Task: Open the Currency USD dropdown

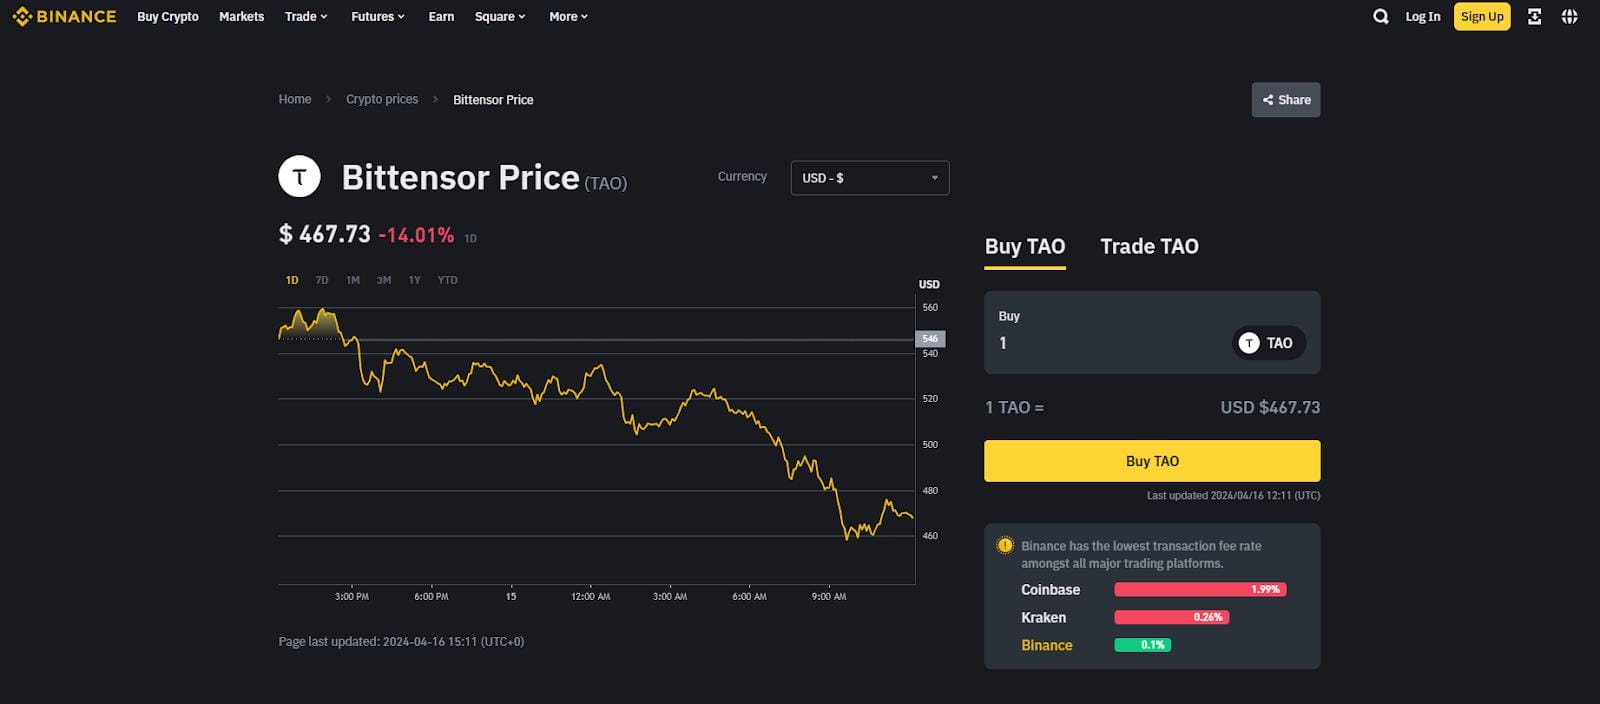Action: [869, 178]
